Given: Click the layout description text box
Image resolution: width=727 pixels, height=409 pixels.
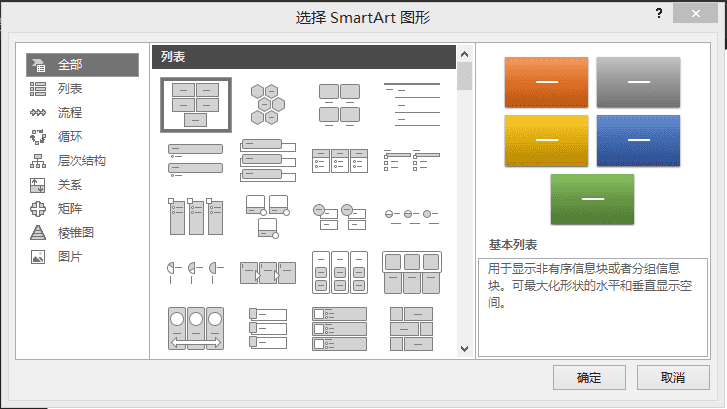Looking at the screenshot, I should click(593, 307).
